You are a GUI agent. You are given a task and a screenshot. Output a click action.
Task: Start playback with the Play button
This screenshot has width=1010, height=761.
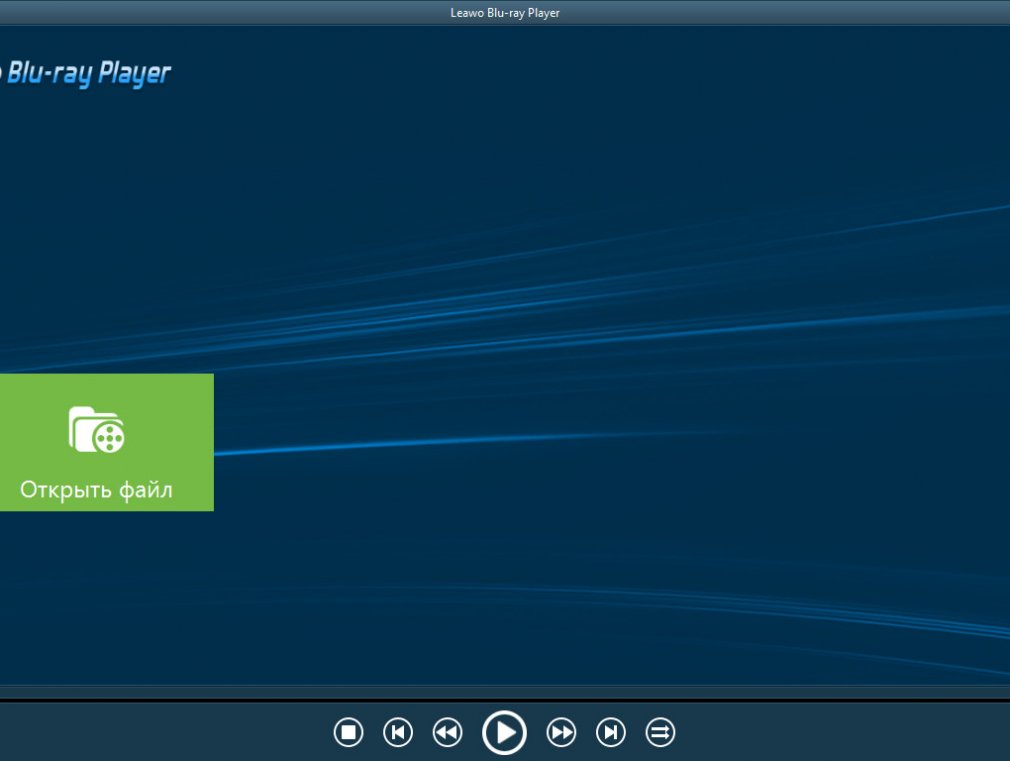click(x=504, y=732)
